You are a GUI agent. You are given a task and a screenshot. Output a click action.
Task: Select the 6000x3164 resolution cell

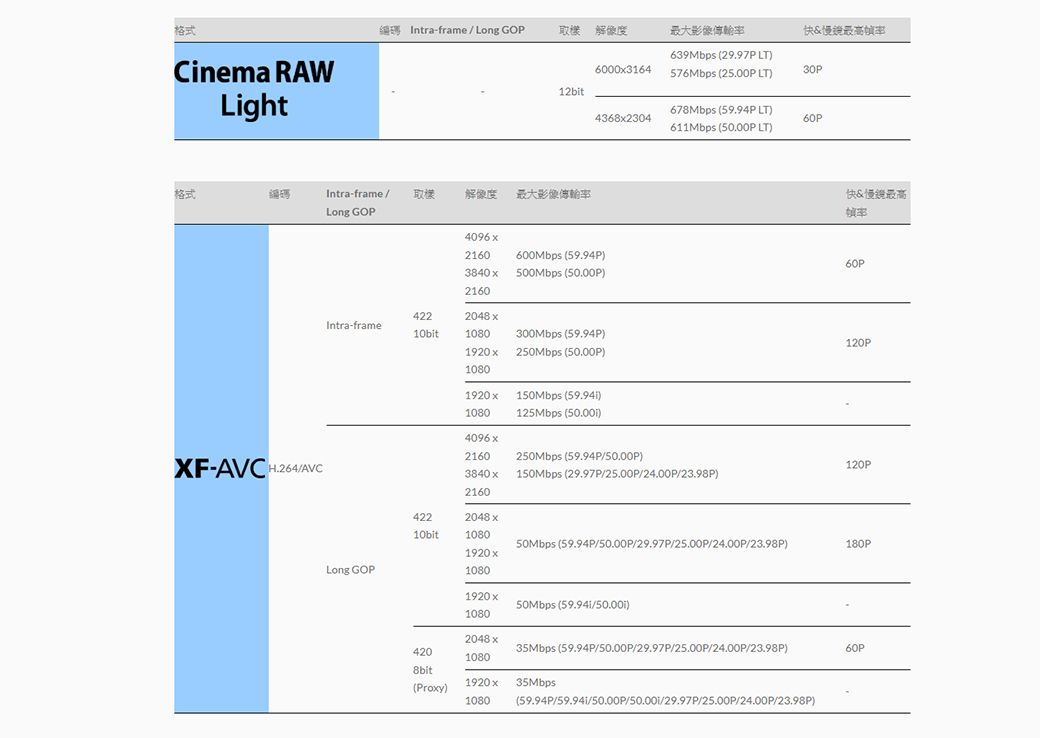(623, 69)
